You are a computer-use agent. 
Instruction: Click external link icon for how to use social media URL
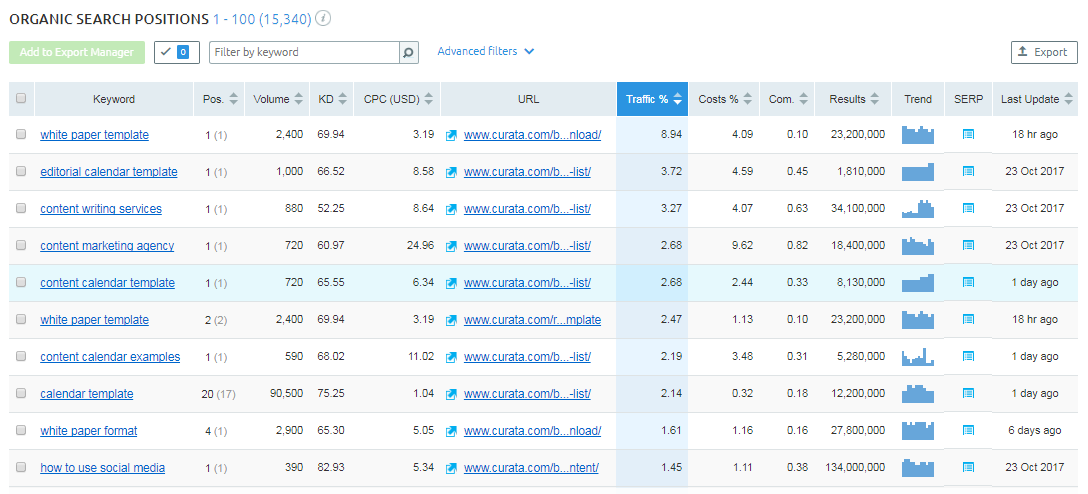point(451,468)
